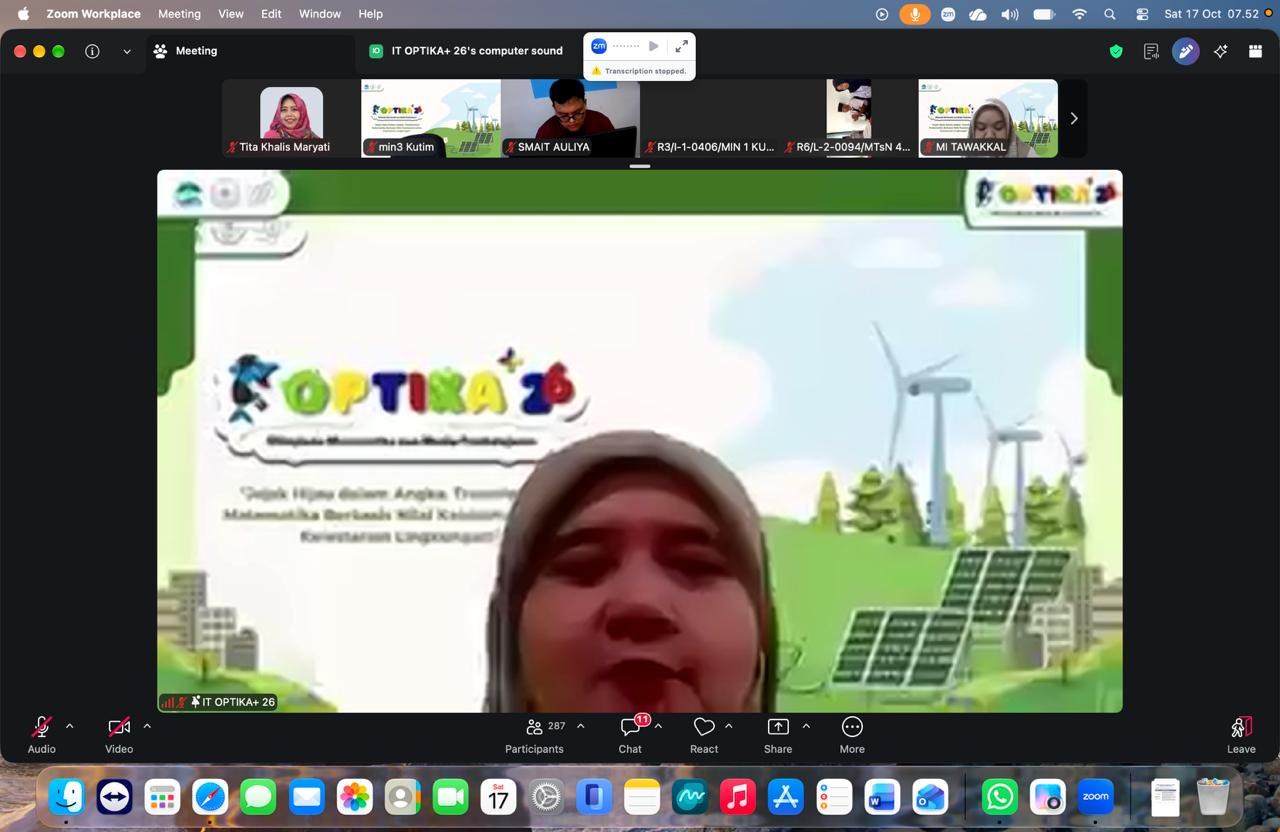Open Microsoft Word from the Dock
Viewport: 1280px width, 832px height.
[x=882, y=797]
